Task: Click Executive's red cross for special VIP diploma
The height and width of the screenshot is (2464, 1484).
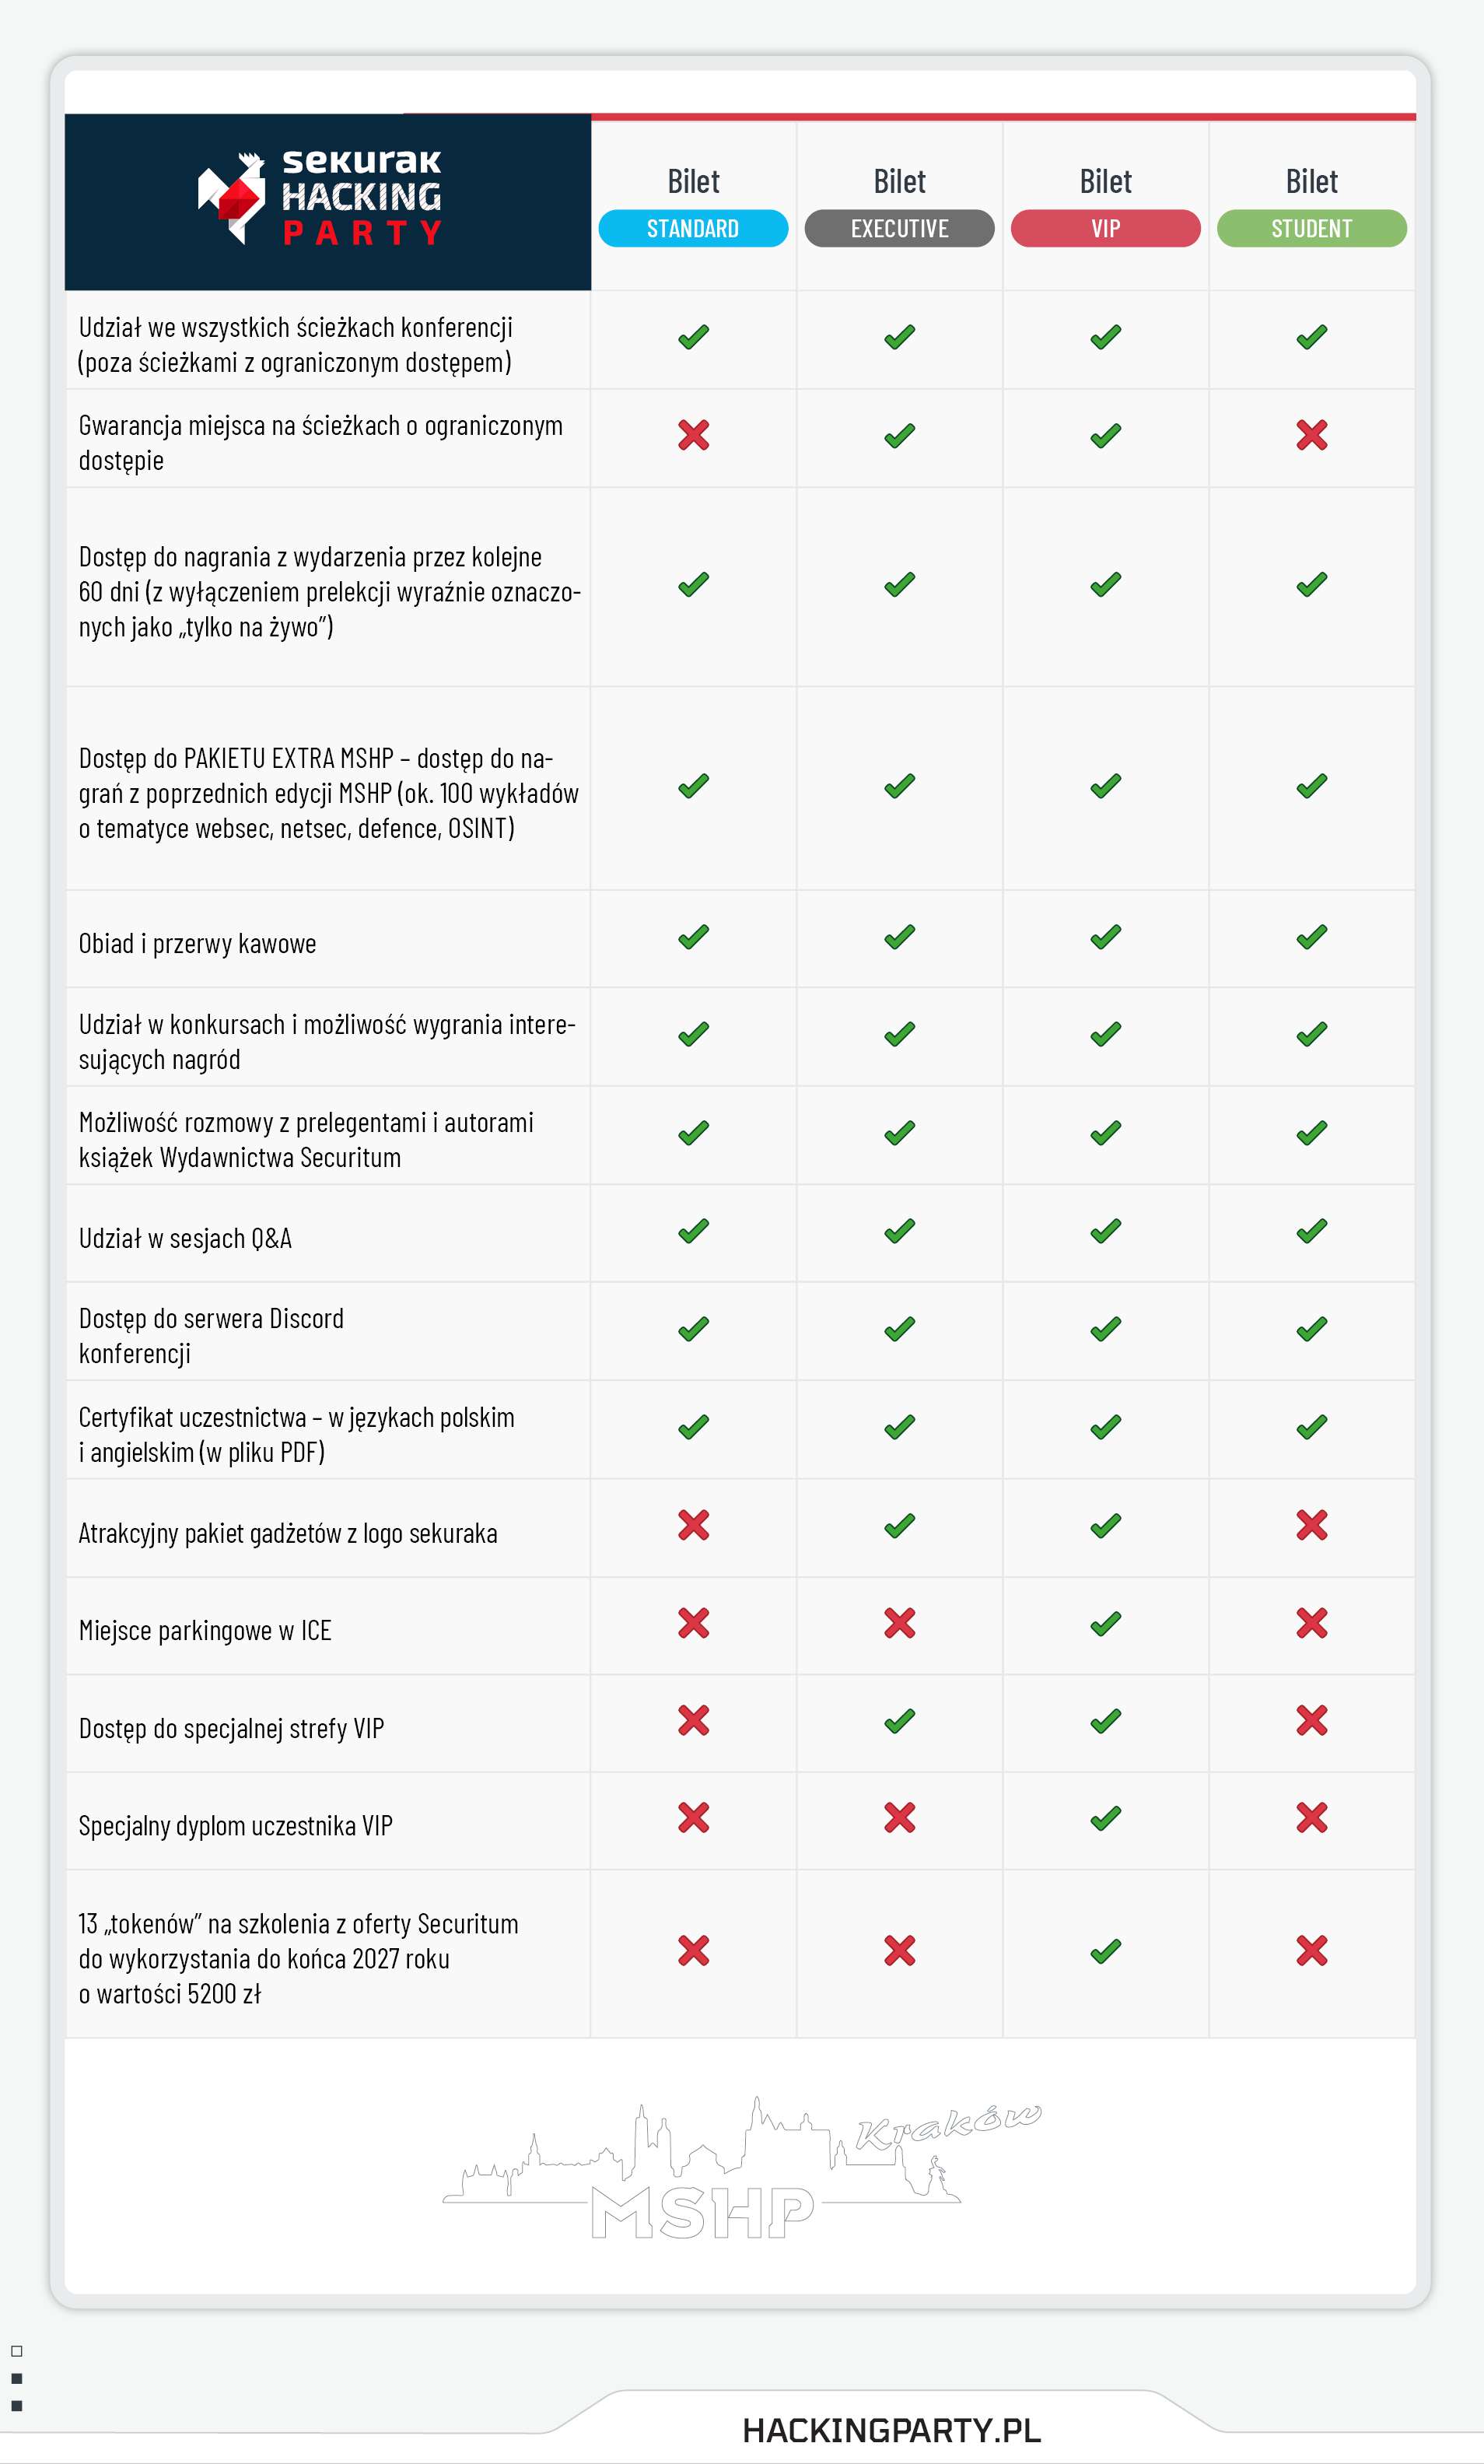Action: click(x=899, y=1817)
